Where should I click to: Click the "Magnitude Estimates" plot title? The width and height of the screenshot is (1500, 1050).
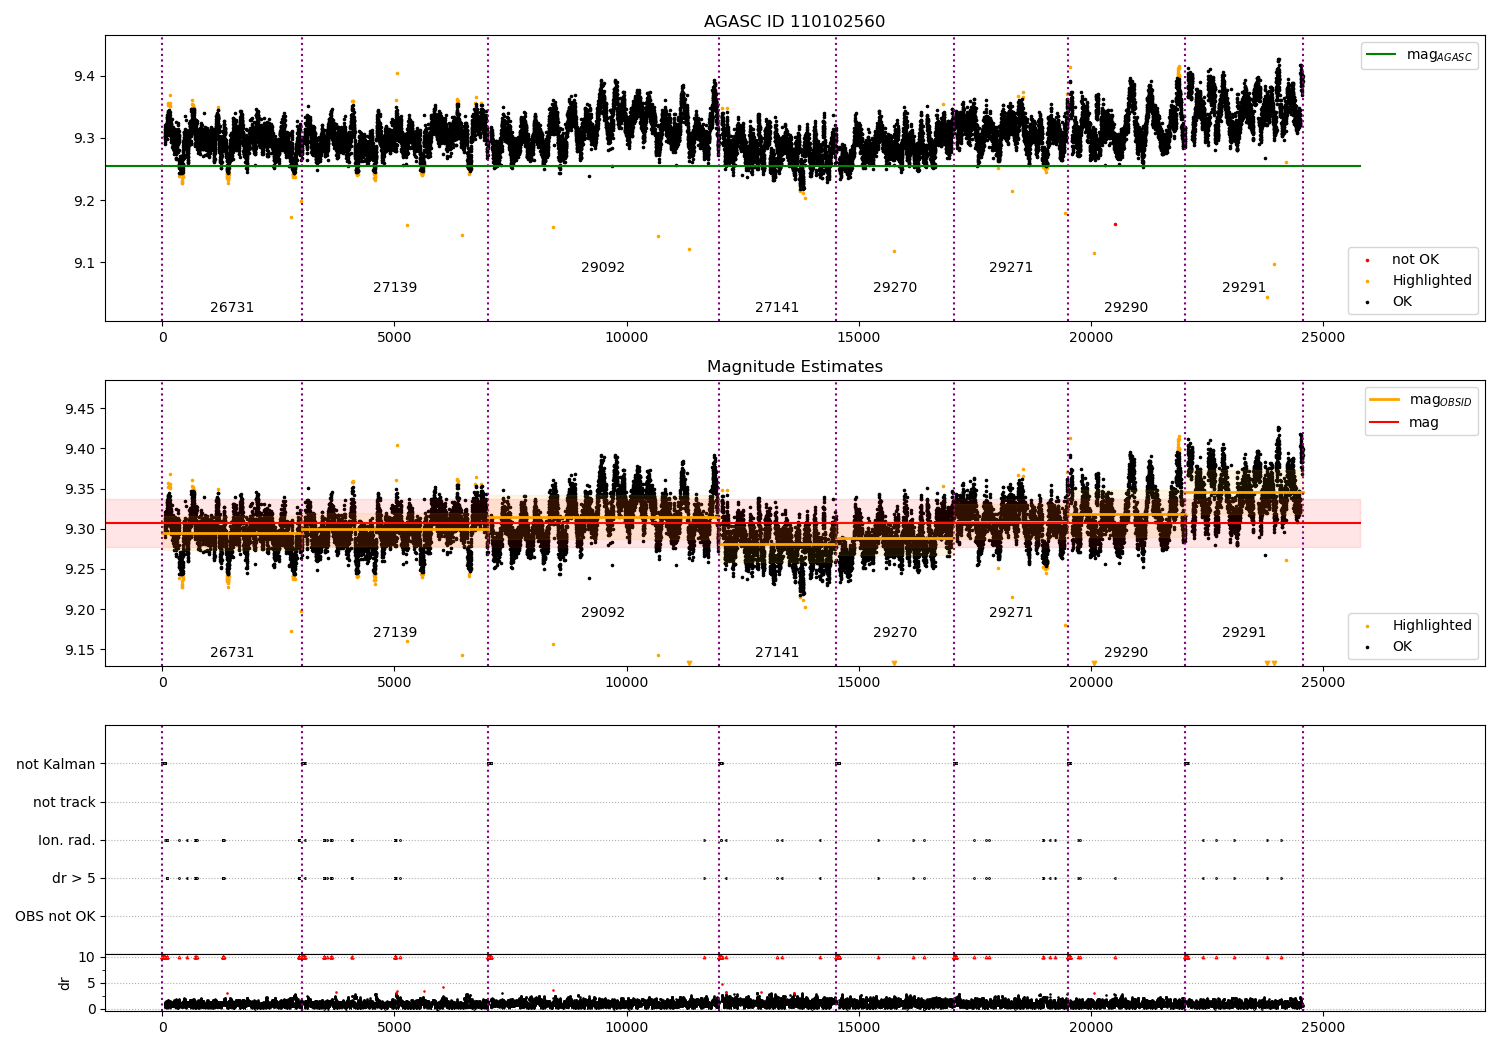(795, 367)
